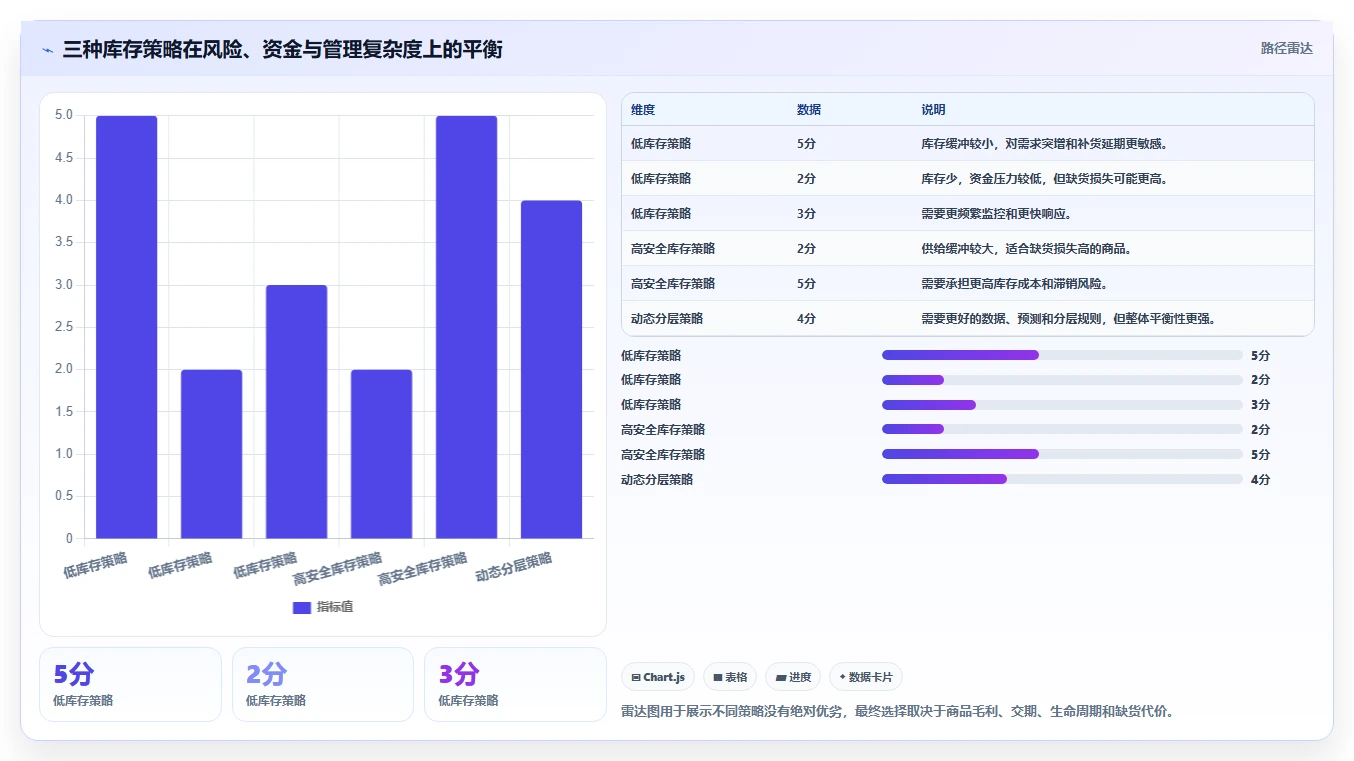The height and width of the screenshot is (761, 1354).
Task: Click the 动态分层策略 4分 progress bar
Action: point(1062,479)
